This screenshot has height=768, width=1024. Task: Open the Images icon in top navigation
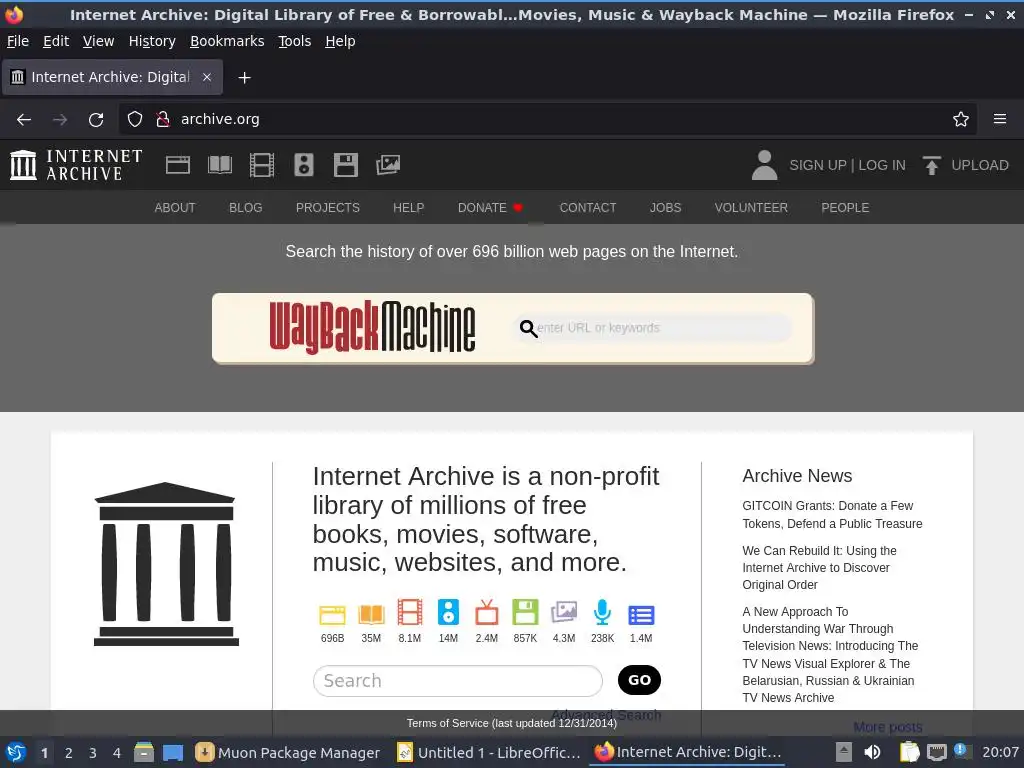click(388, 165)
